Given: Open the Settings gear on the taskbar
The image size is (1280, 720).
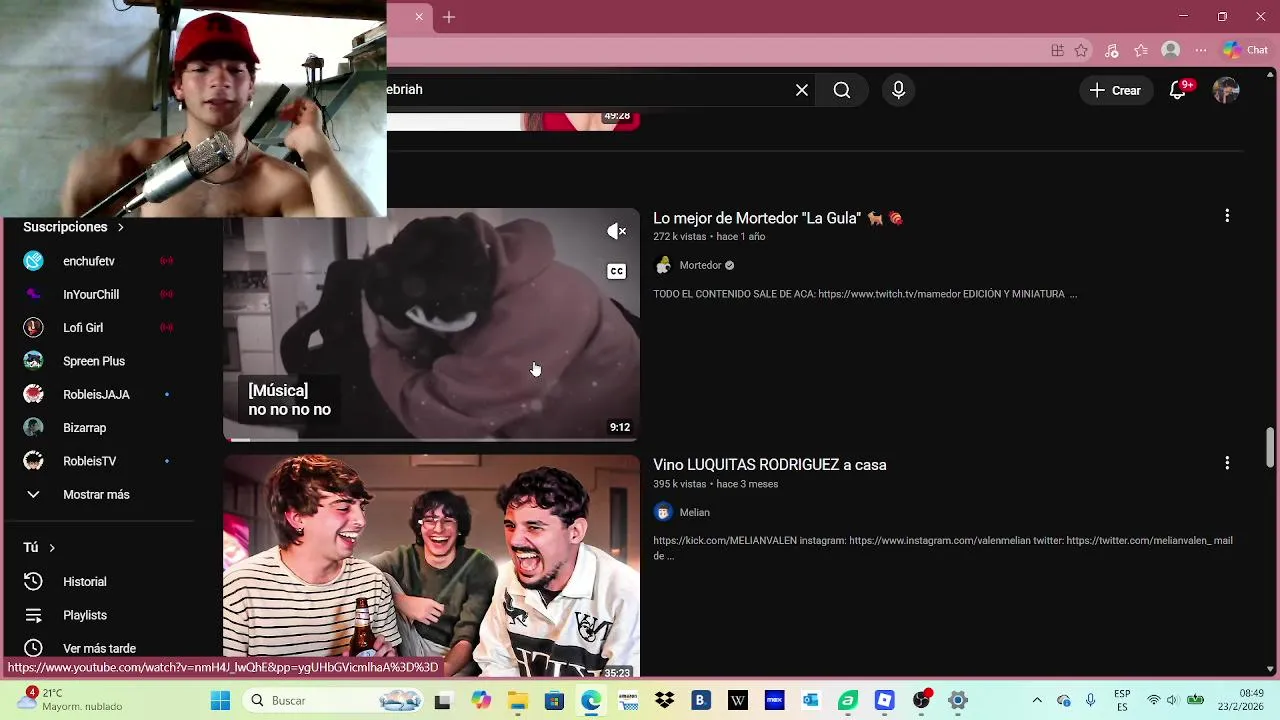Looking at the screenshot, I should 958,701.
